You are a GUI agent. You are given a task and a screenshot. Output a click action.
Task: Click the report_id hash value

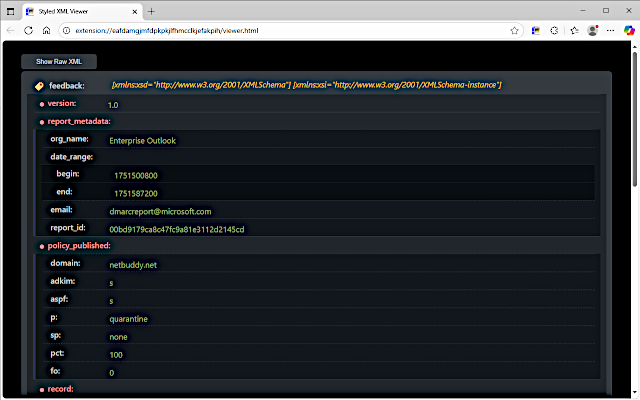(176, 230)
